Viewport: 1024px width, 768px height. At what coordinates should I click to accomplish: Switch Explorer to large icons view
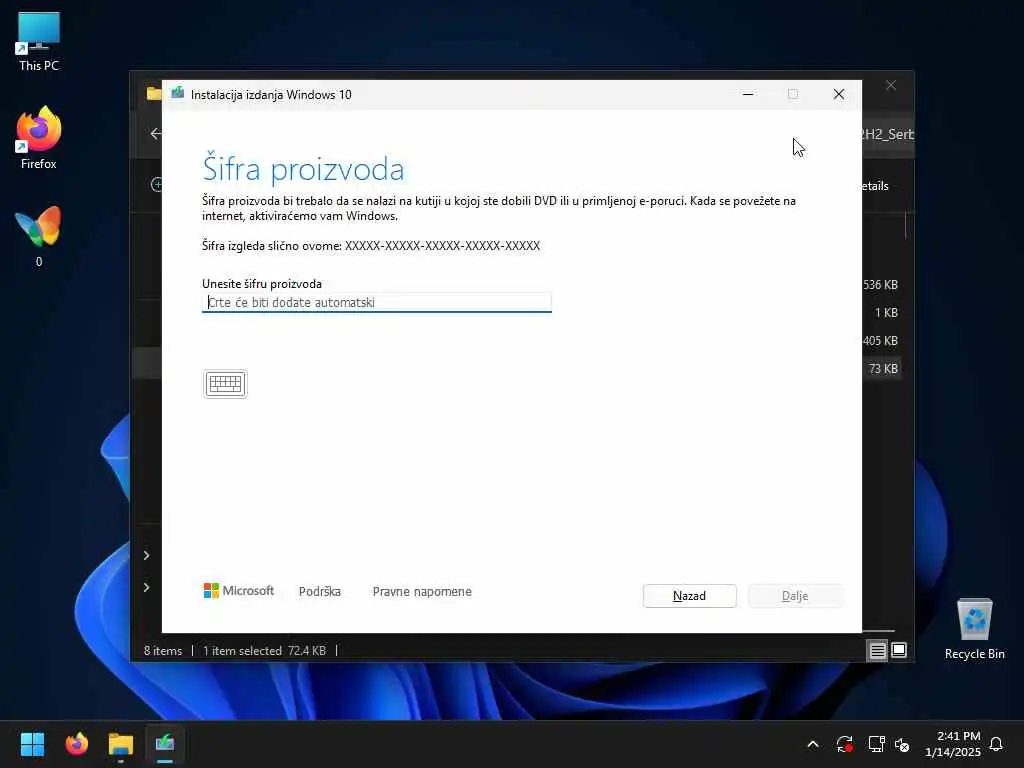pyautogui.click(x=899, y=650)
